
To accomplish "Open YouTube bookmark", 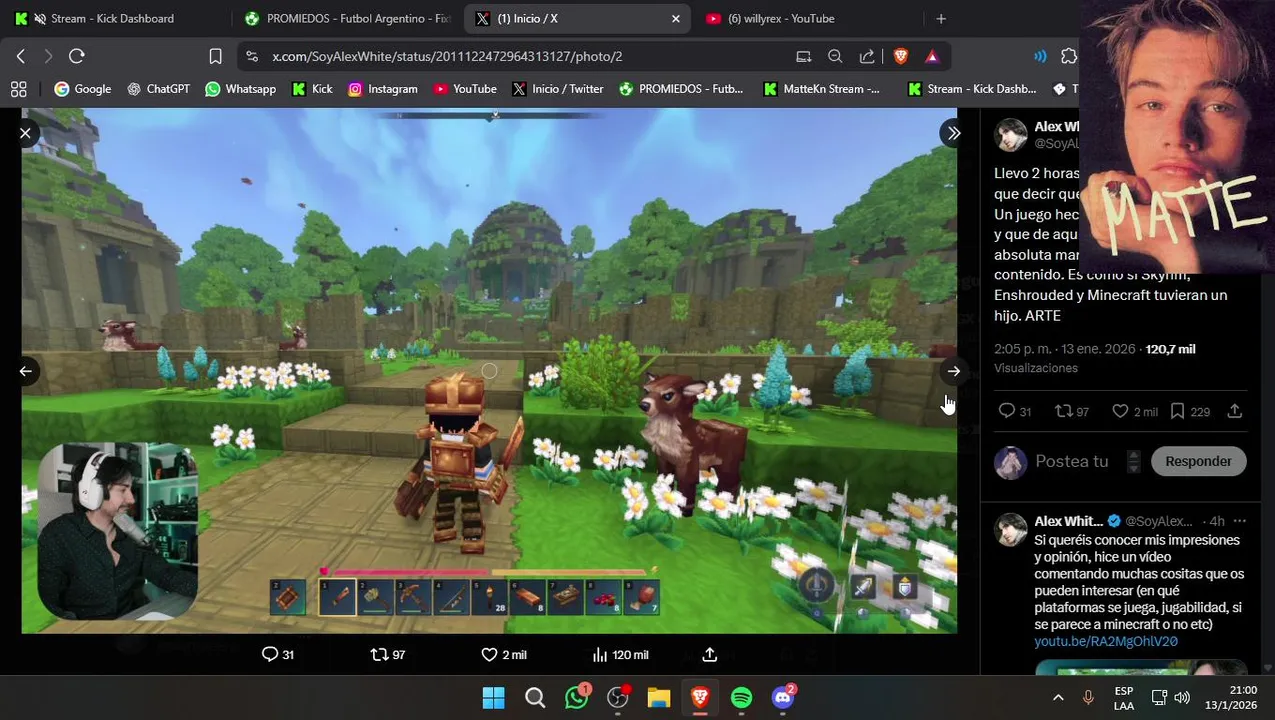I will pyautogui.click(x=465, y=89).
